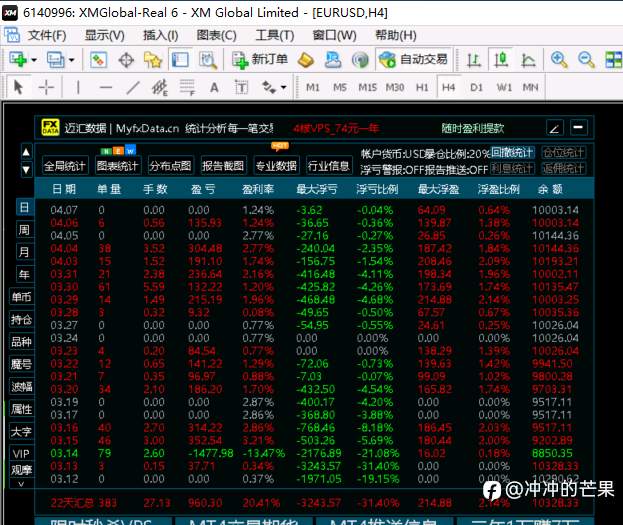Switch to bar chart display
This screenshot has width=623, height=525.
474,60
